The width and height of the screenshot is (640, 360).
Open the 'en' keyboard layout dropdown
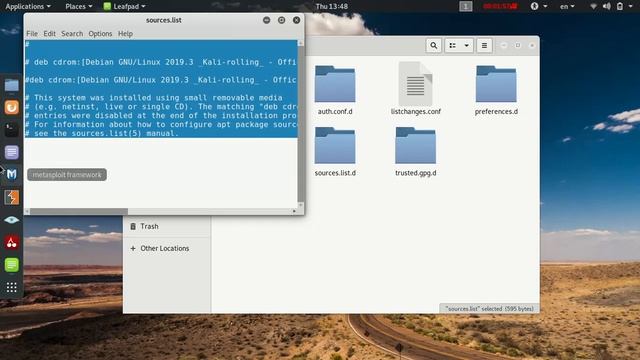click(567, 6)
